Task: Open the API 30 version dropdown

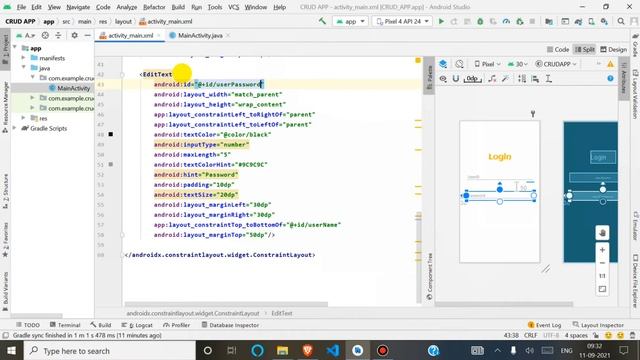Action: coord(517,64)
